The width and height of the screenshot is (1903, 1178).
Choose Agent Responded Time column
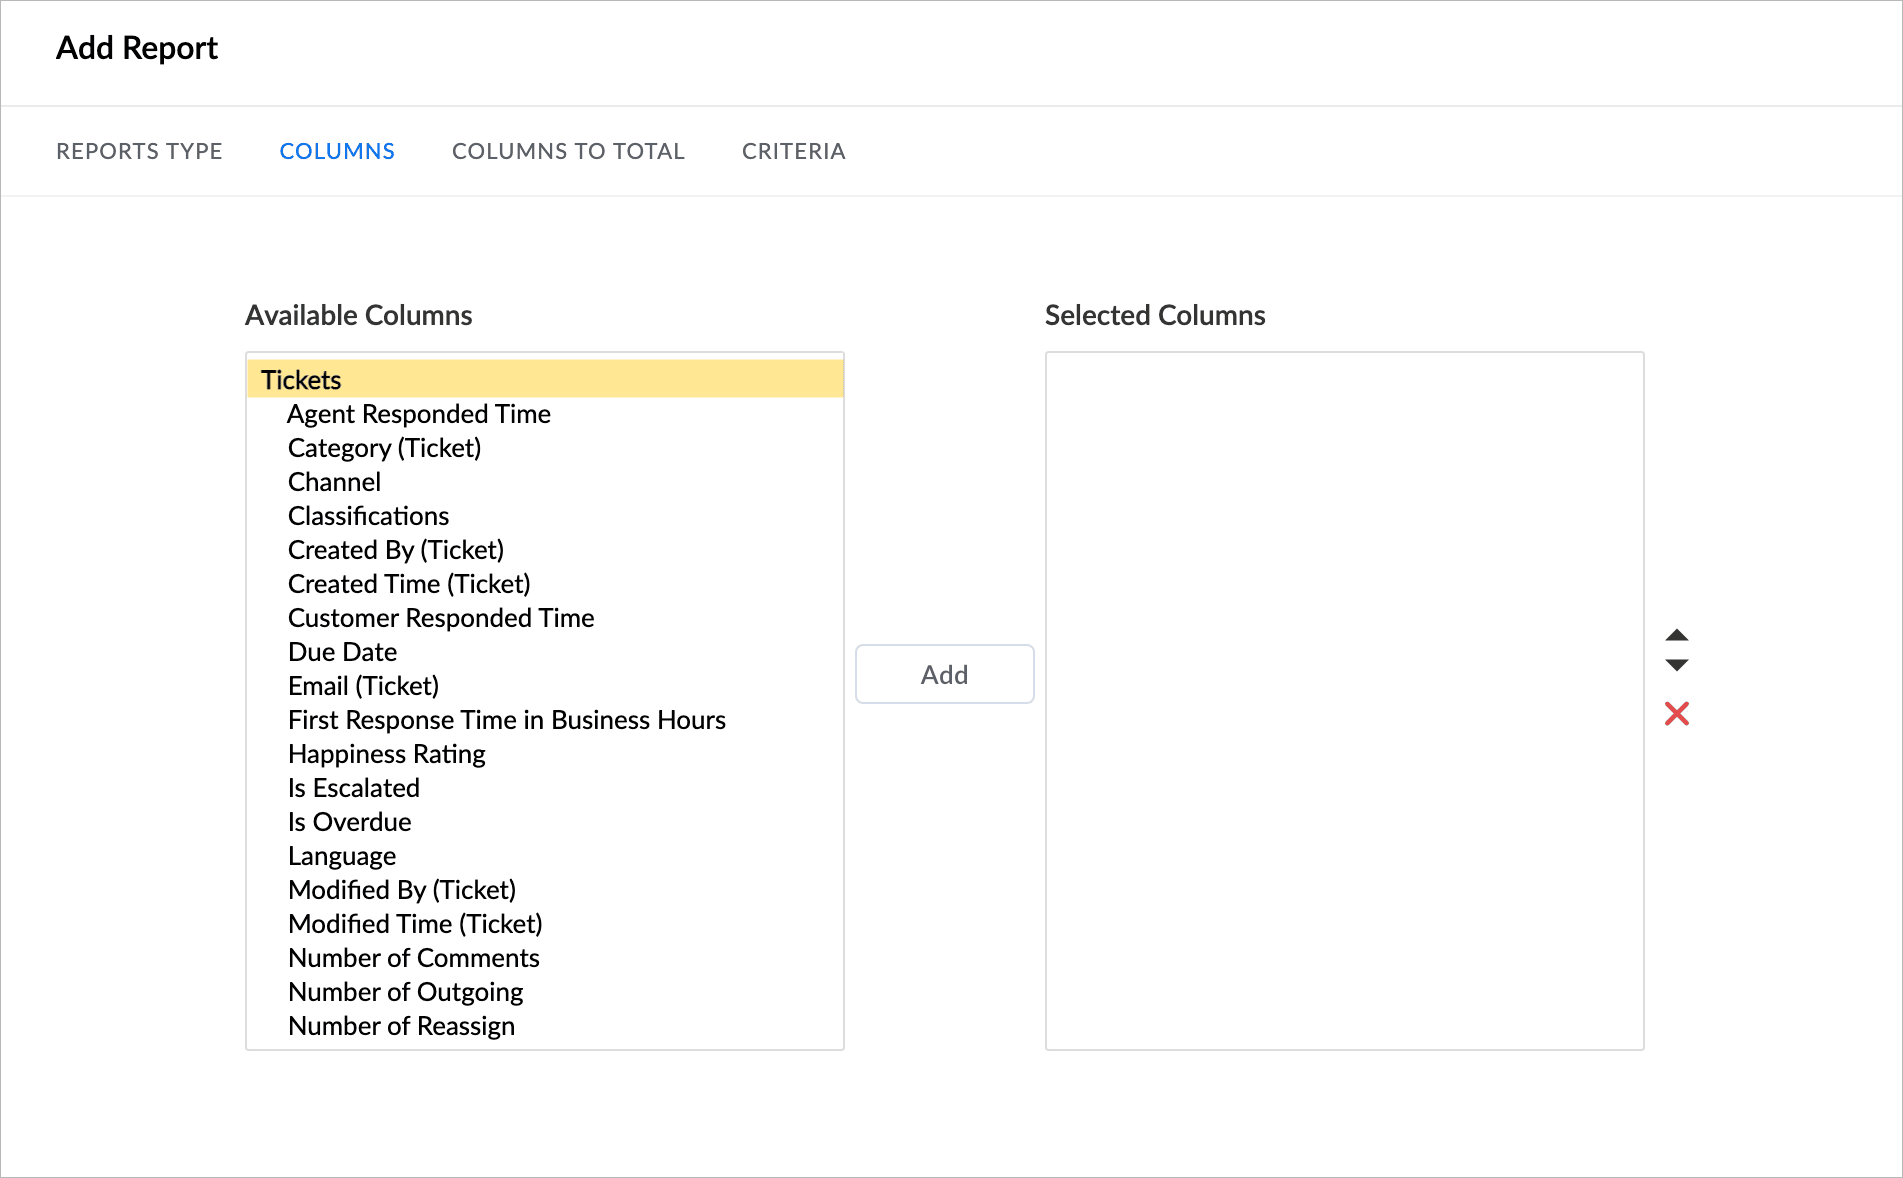coord(419,414)
